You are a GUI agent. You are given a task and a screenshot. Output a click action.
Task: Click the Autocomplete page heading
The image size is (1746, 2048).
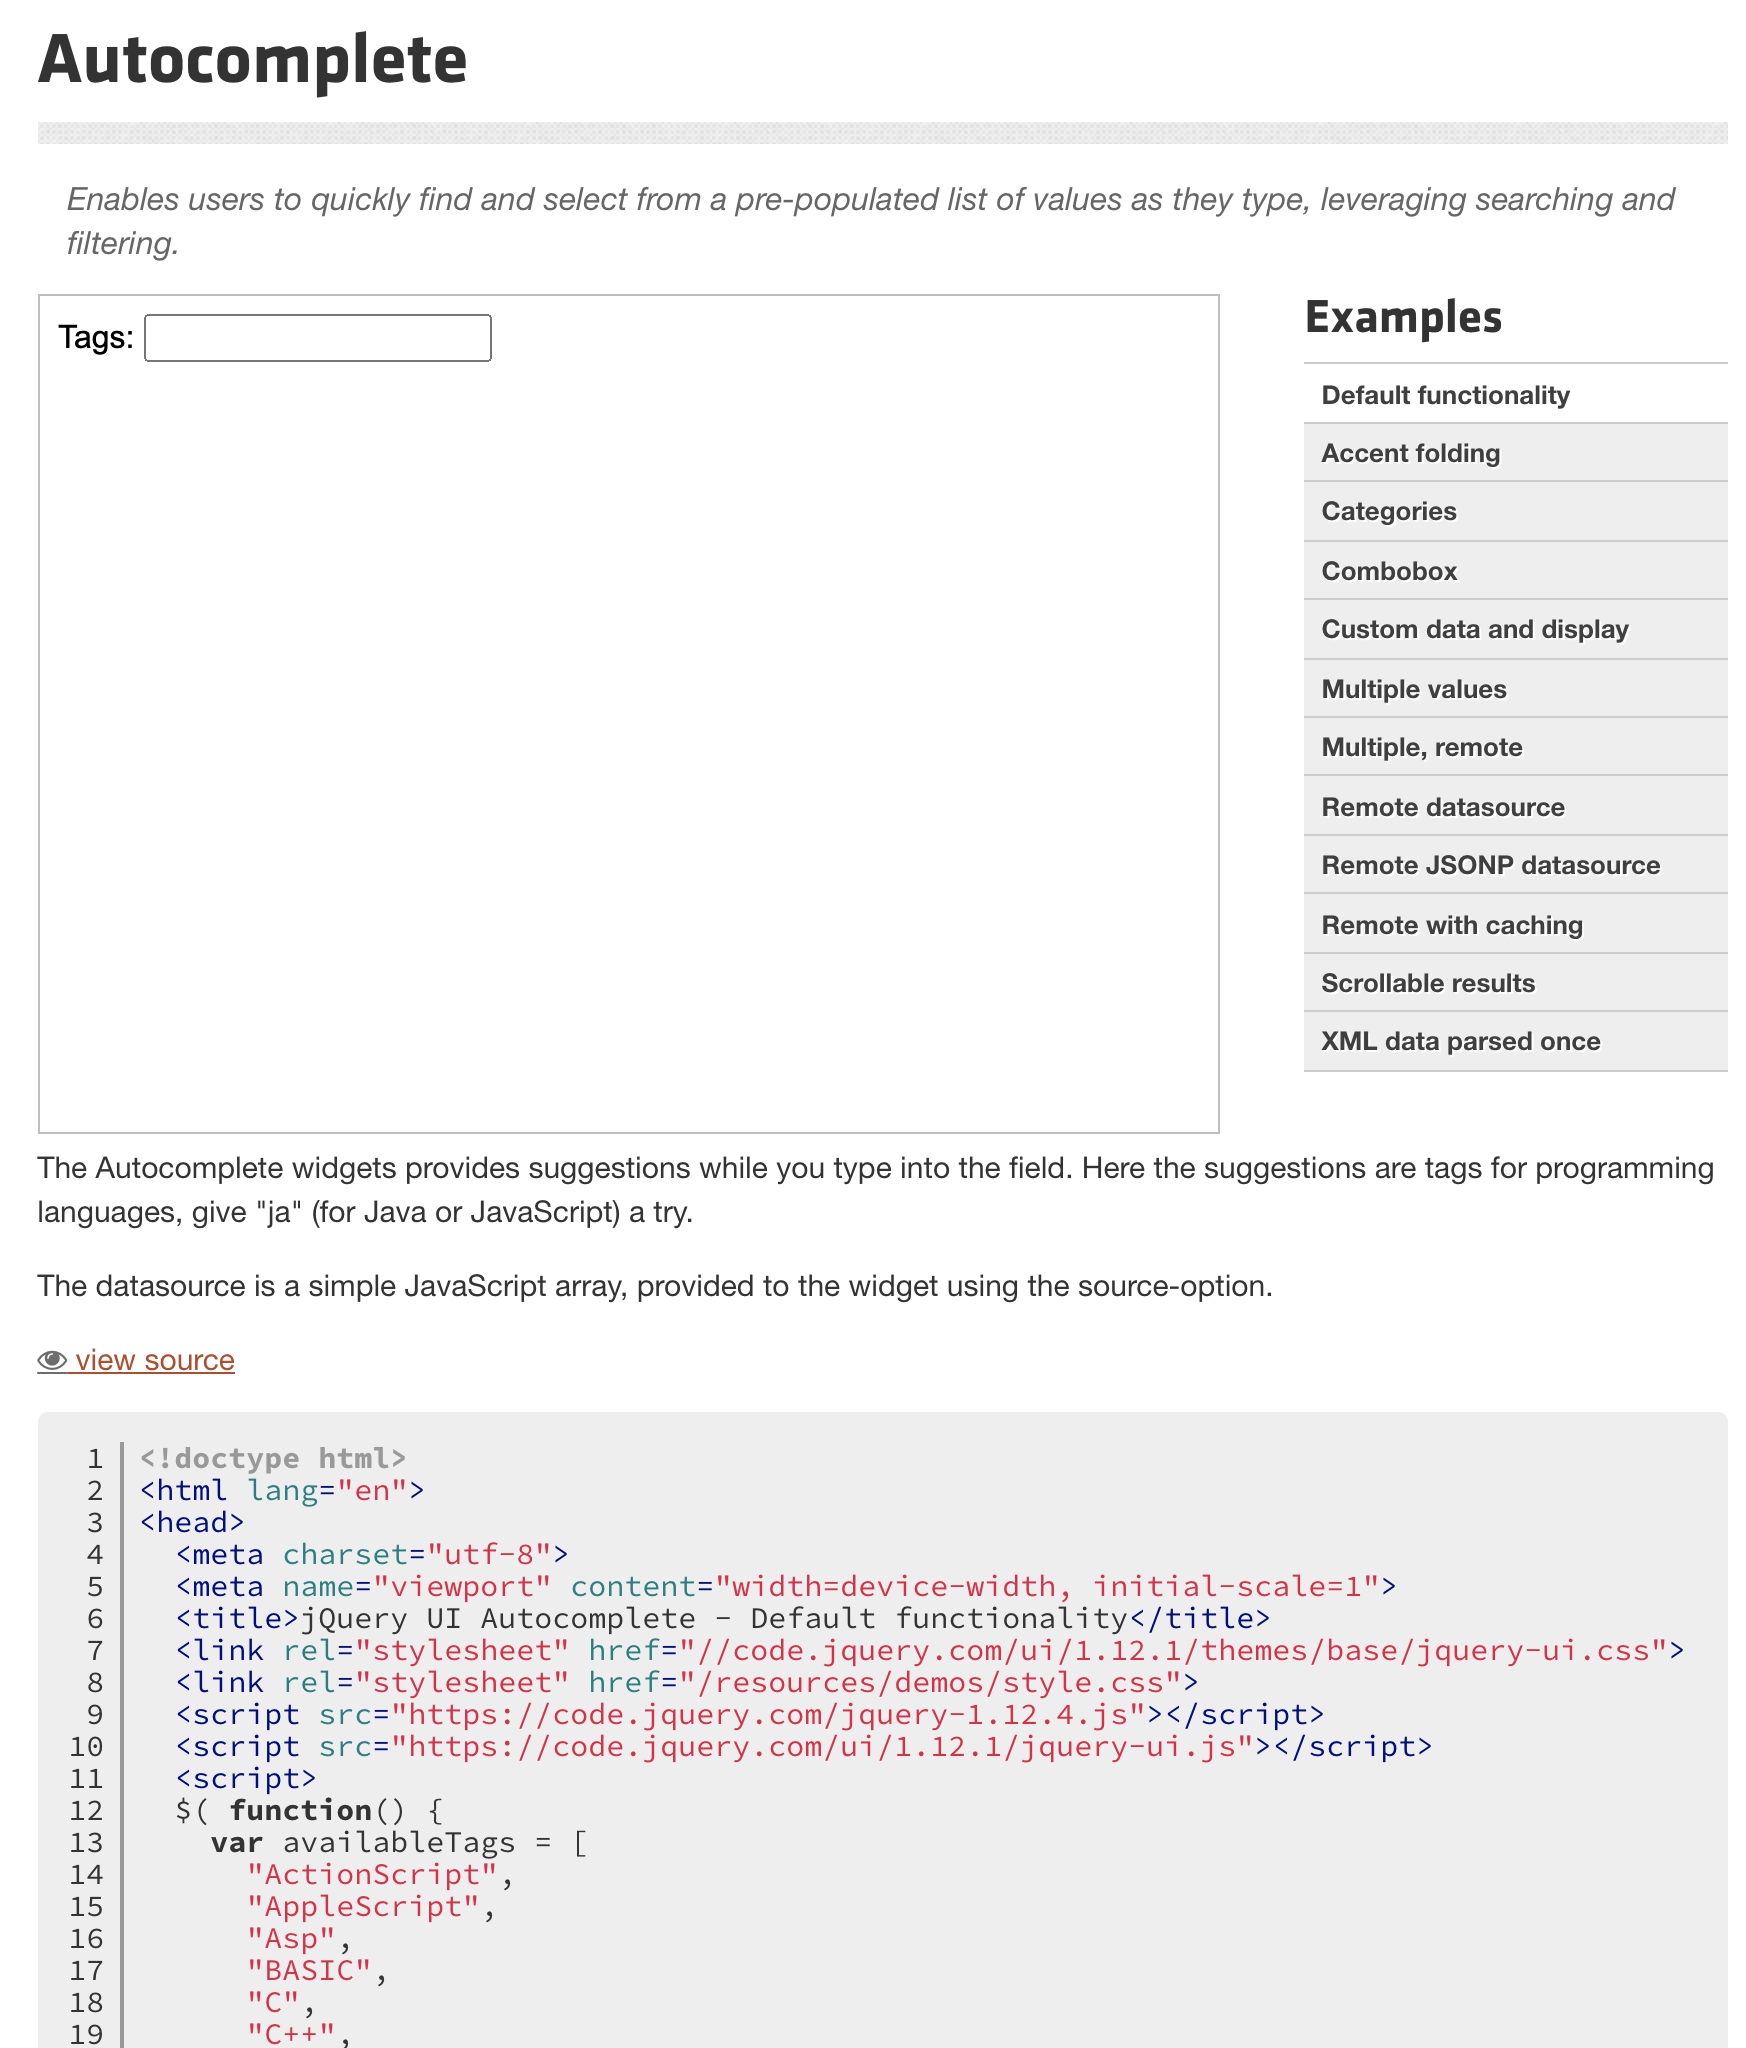[x=253, y=60]
